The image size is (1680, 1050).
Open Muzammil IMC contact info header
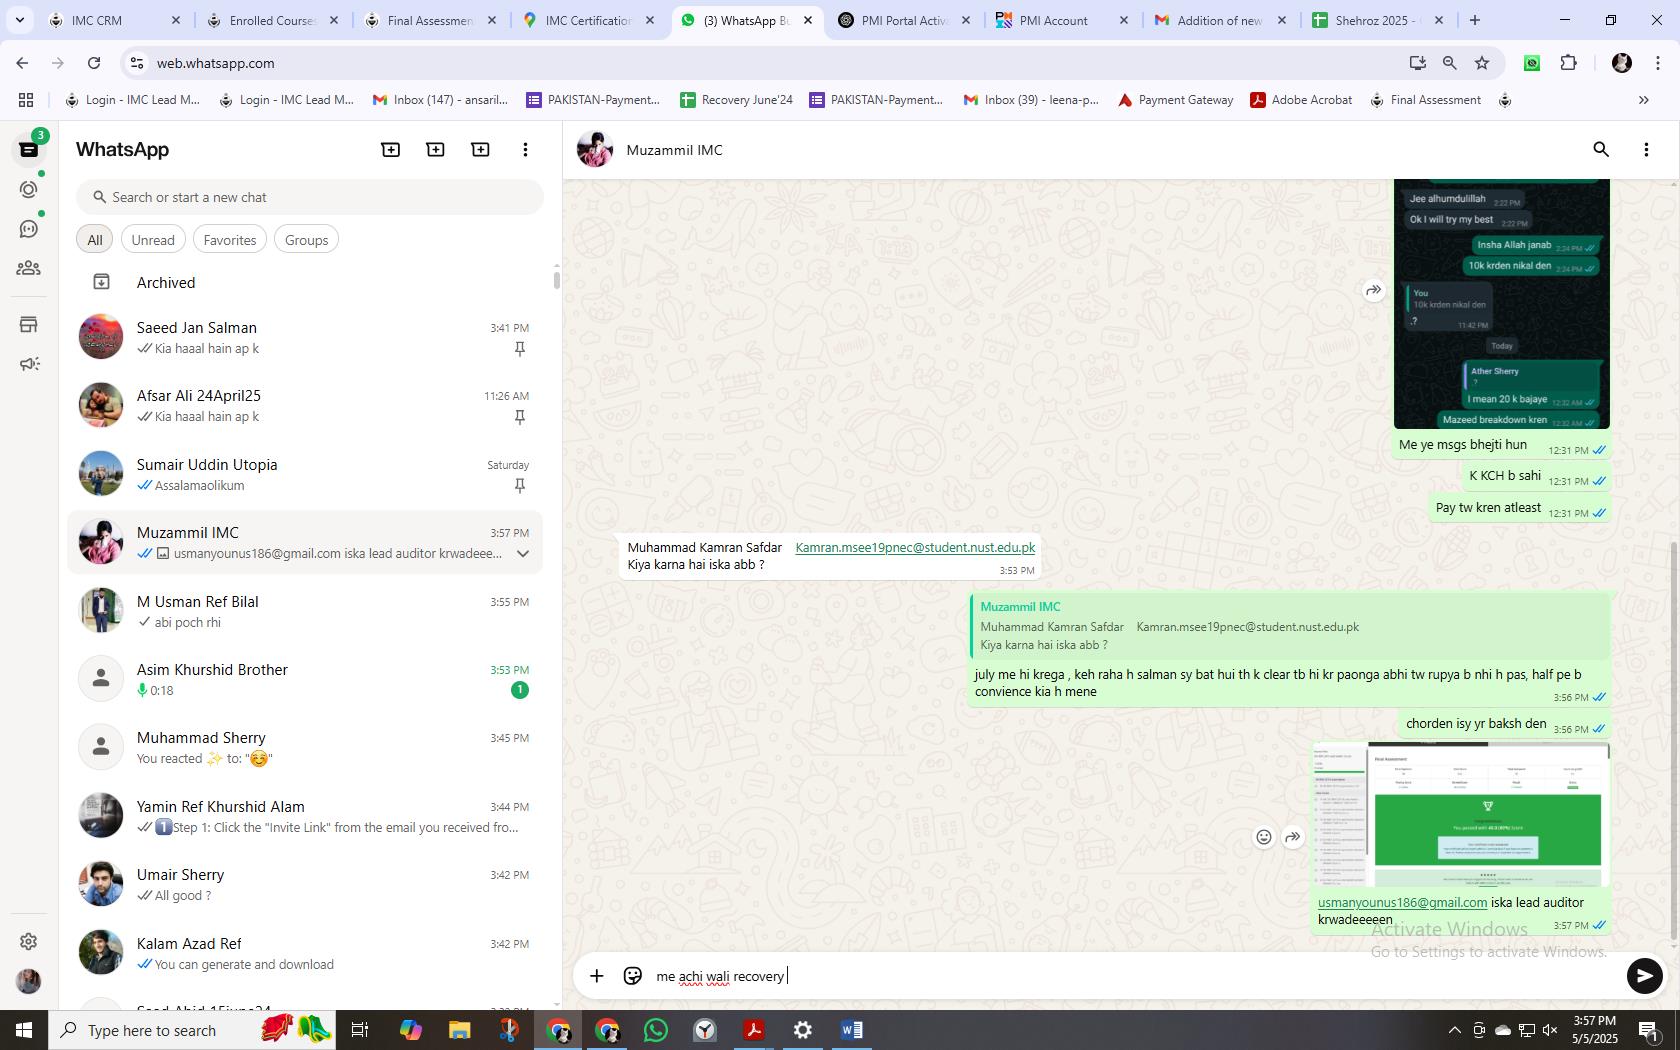[x=674, y=150]
